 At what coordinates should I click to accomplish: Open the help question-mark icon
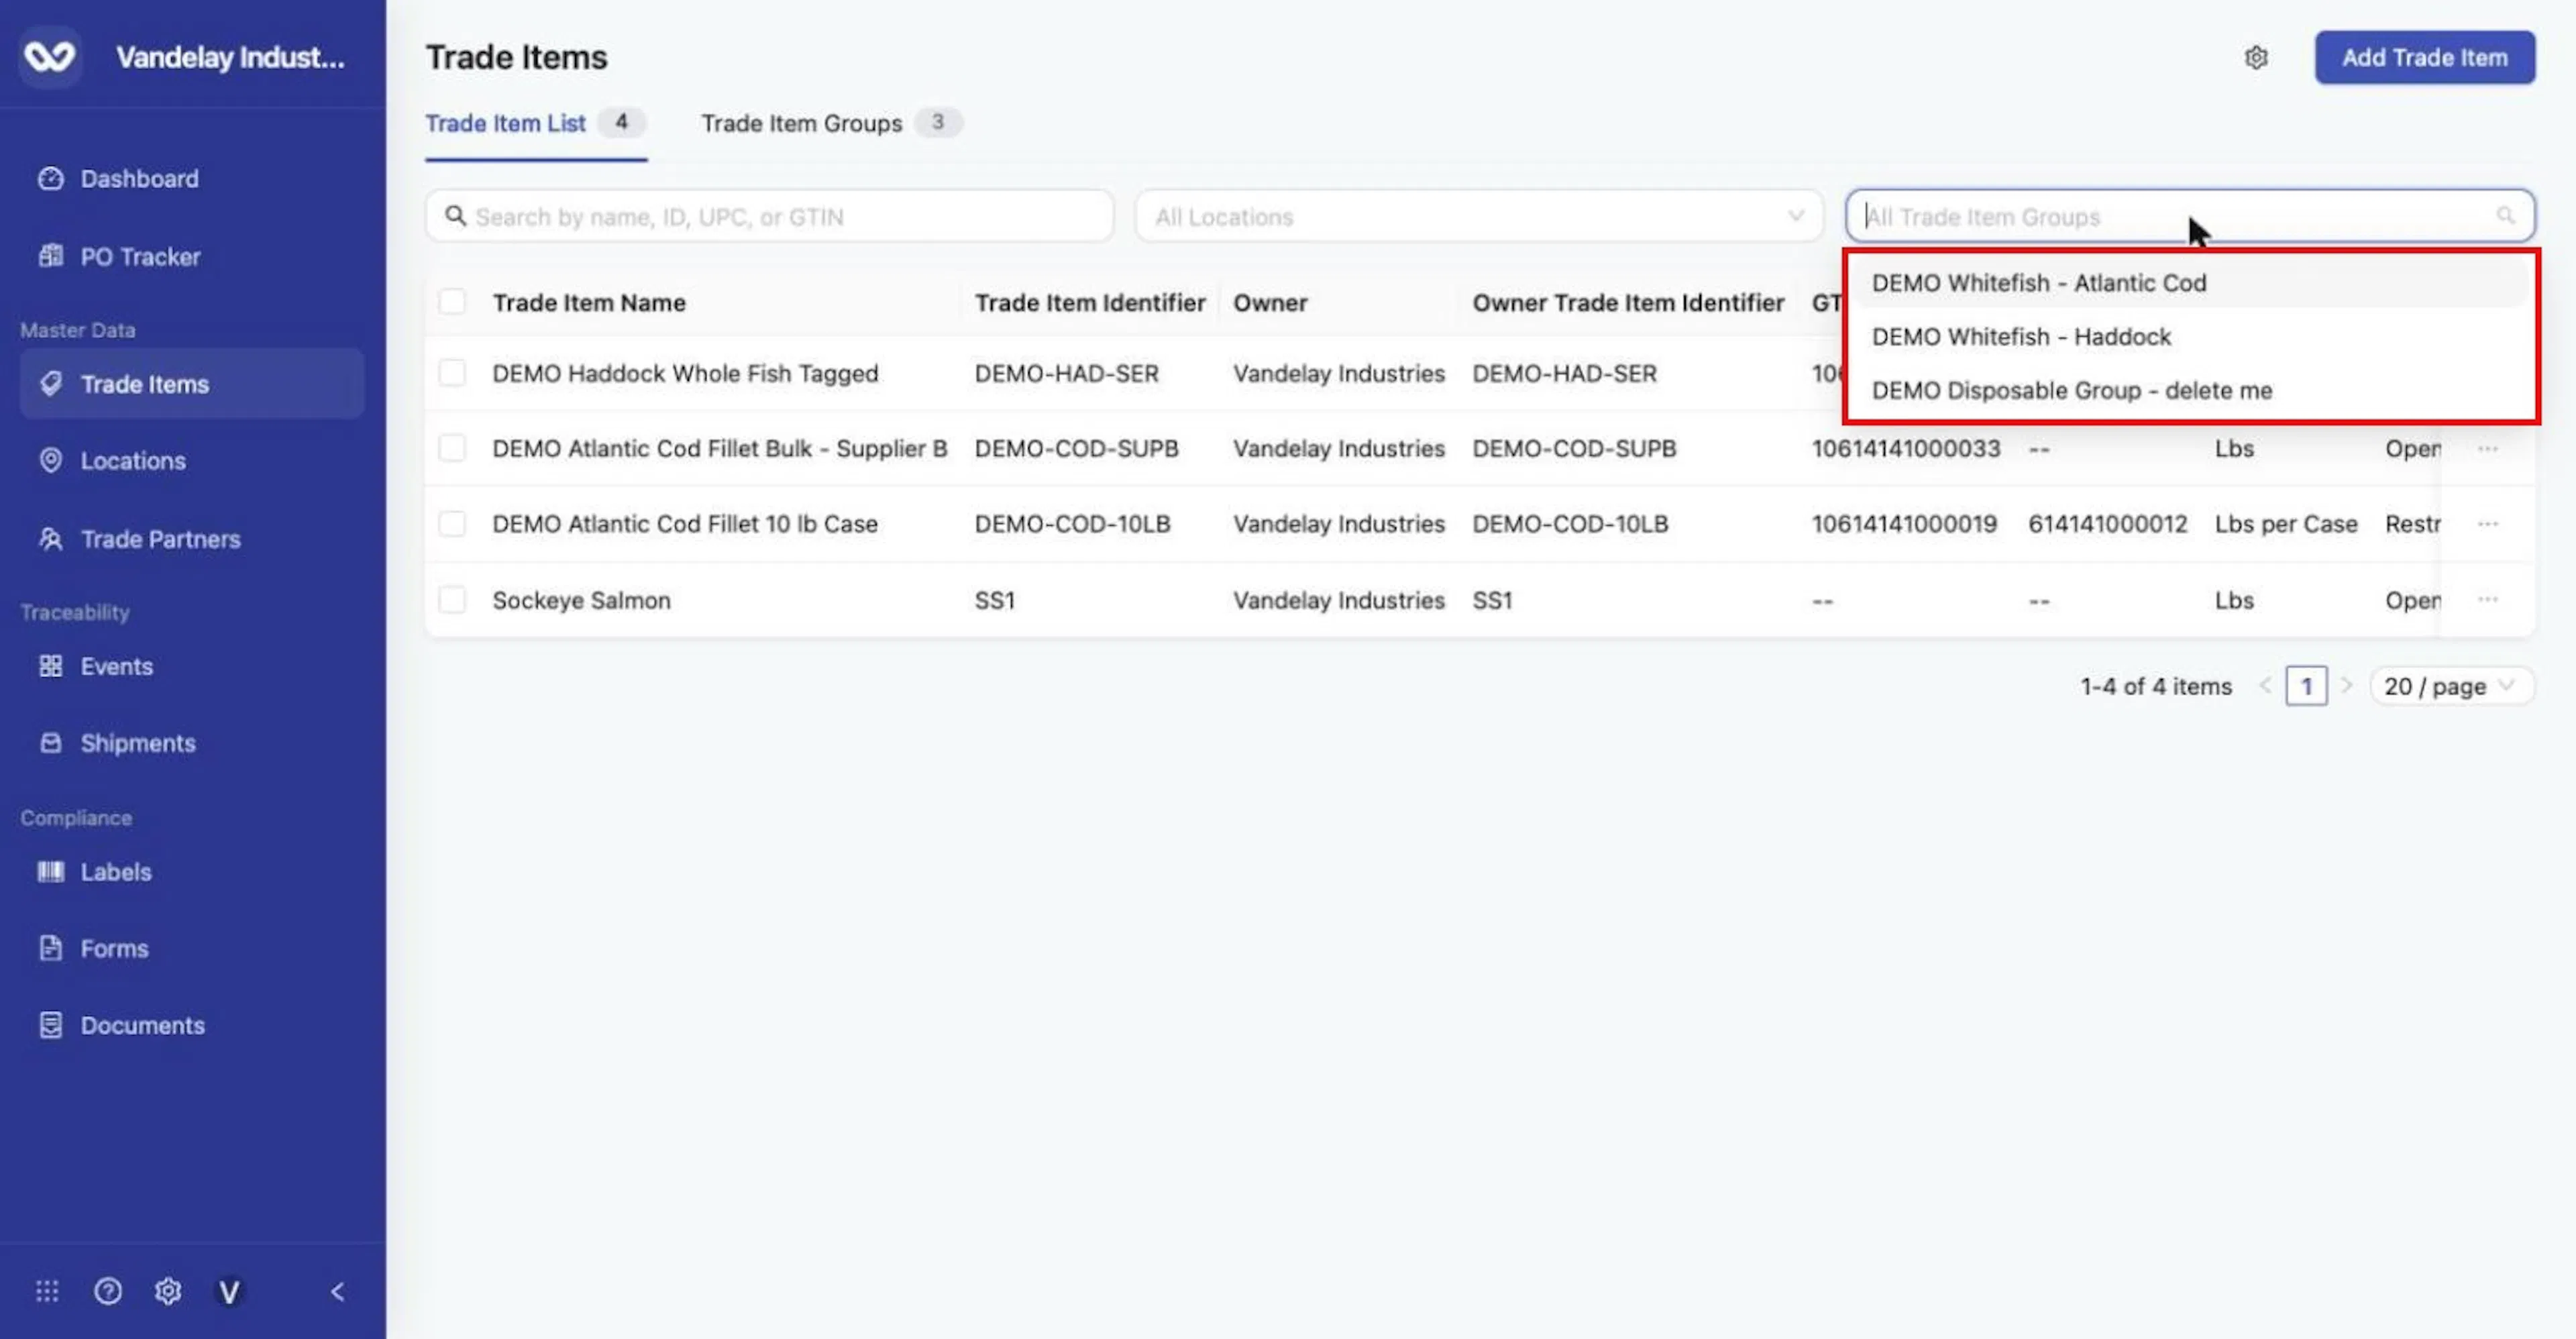[x=108, y=1291]
